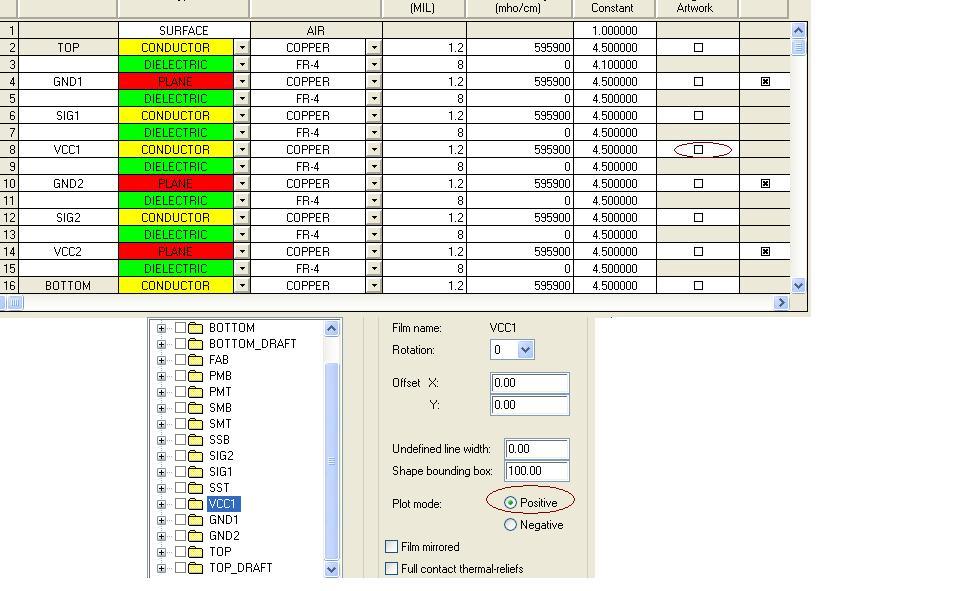Check the VCC1 layer artwork checkbox
Screen dimensions: 962x591
coord(699,150)
